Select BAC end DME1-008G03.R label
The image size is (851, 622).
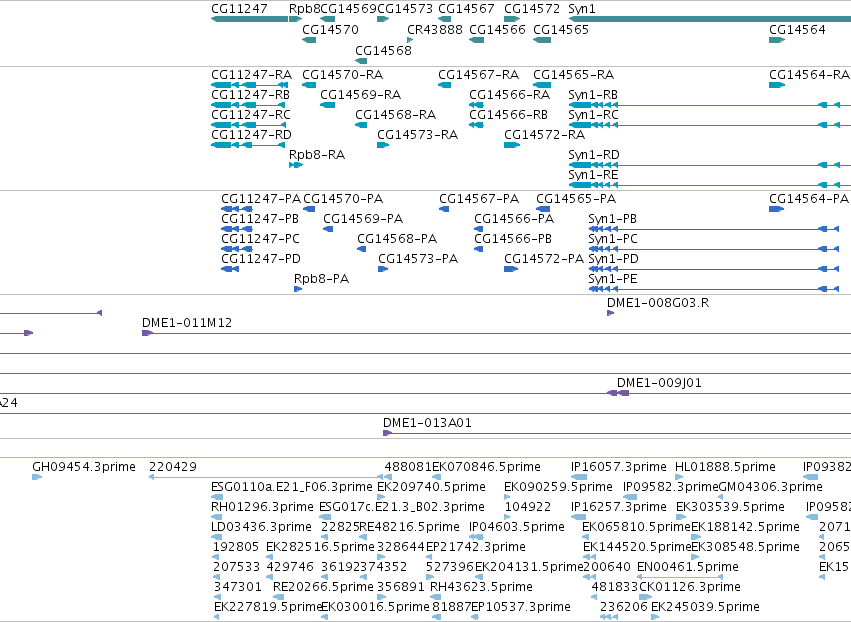pyautogui.click(x=658, y=302)
